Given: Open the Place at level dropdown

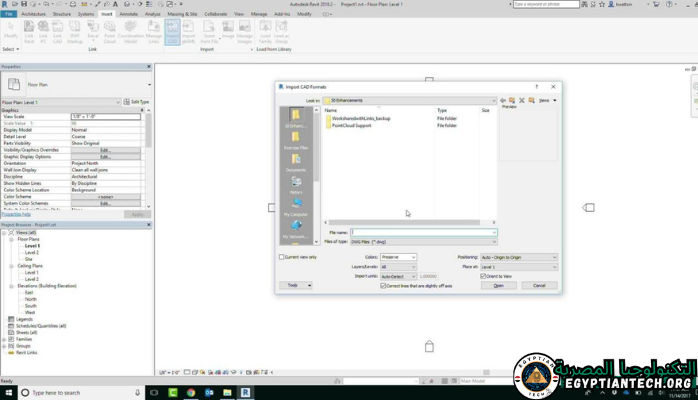Looking at the screenshot, I should pyautogui.click(x=519, y=267).
